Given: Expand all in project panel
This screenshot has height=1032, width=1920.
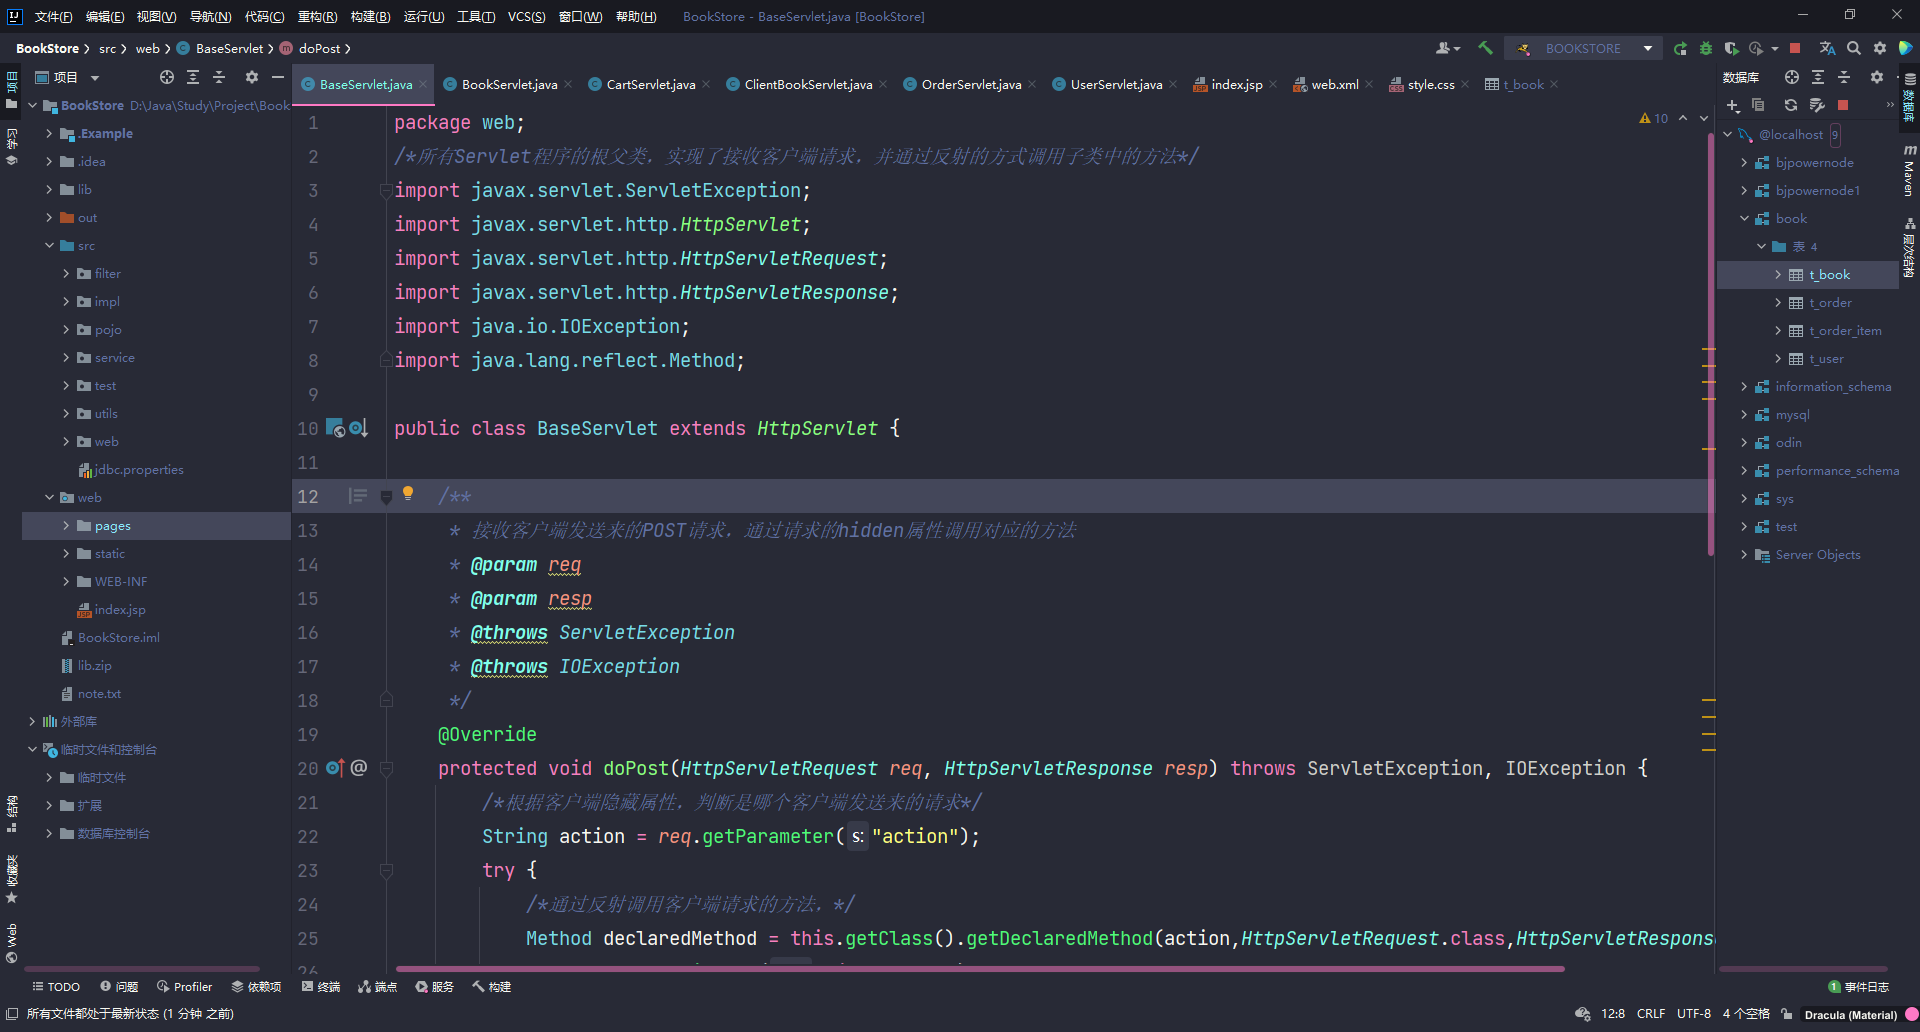Looking at the screenshot, I should click(x=193, y=77).
